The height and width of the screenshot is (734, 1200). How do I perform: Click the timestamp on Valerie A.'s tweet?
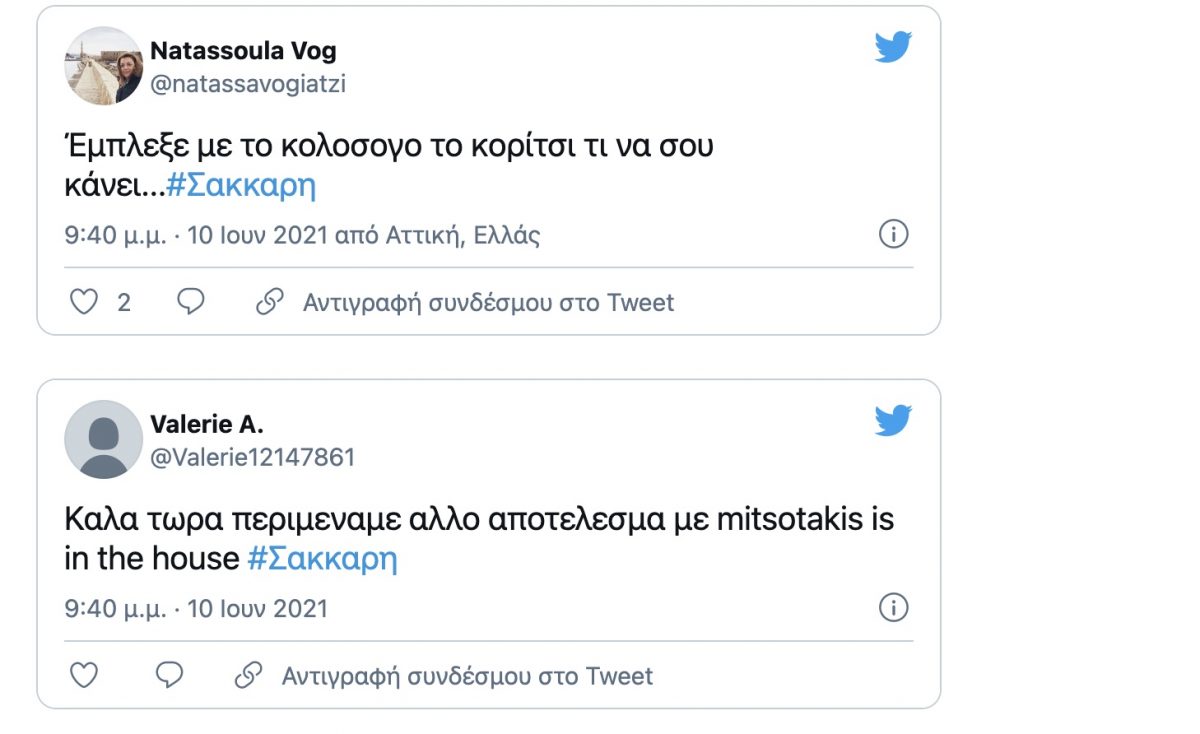196,608
